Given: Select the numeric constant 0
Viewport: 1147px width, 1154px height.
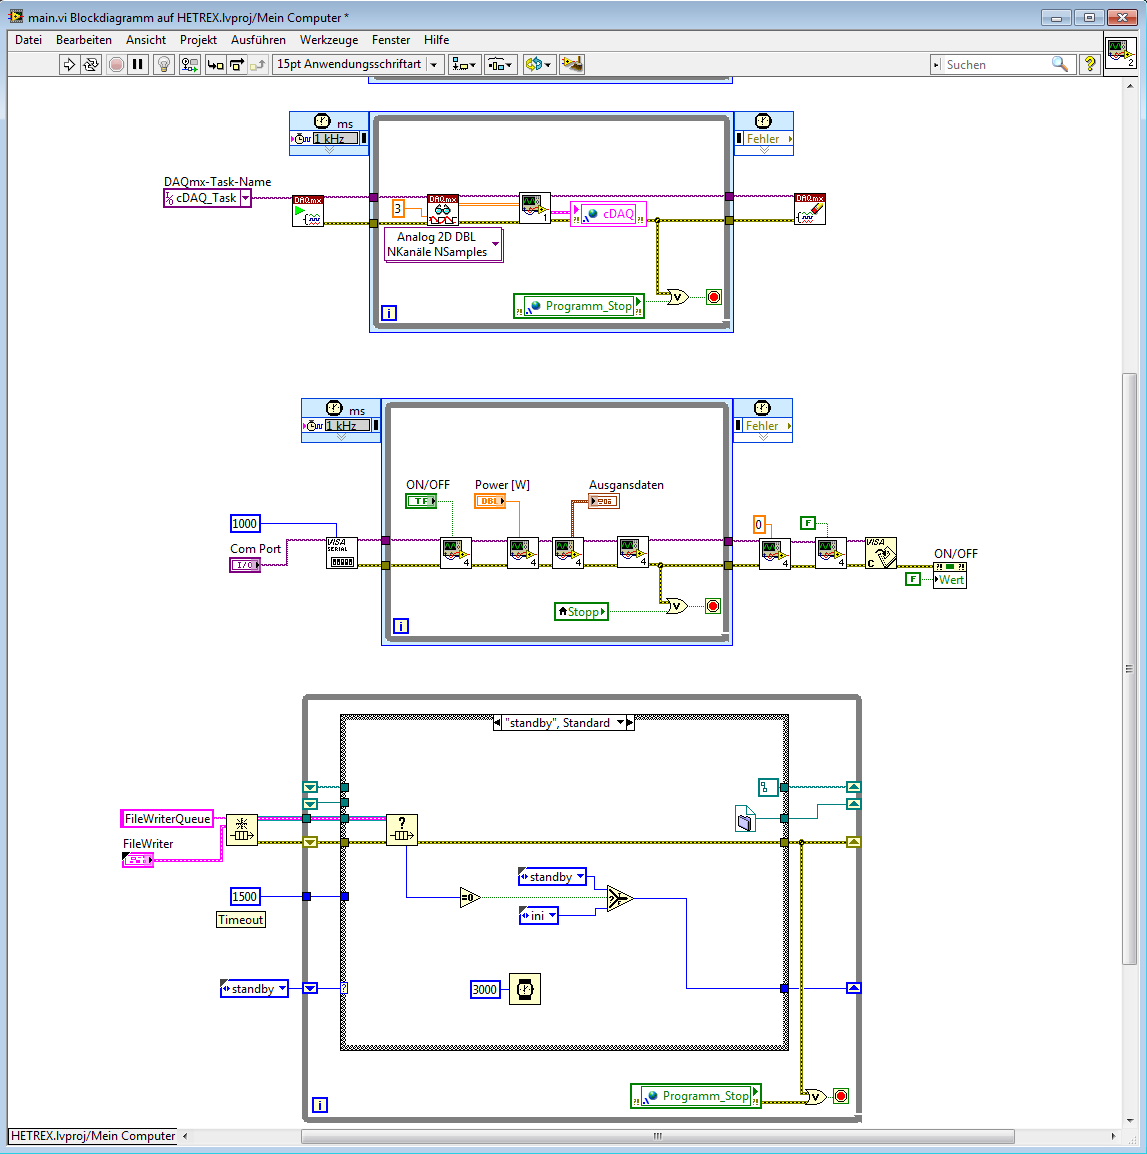Looking at the screenshot, I should pos(758,525).
